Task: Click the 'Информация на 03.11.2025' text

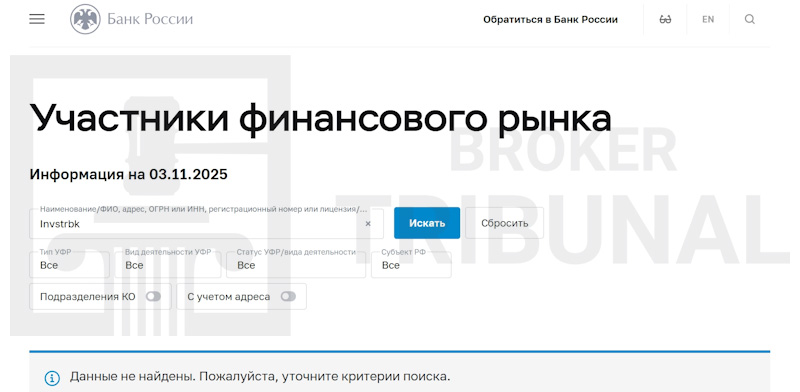Action: coord(129,175)
